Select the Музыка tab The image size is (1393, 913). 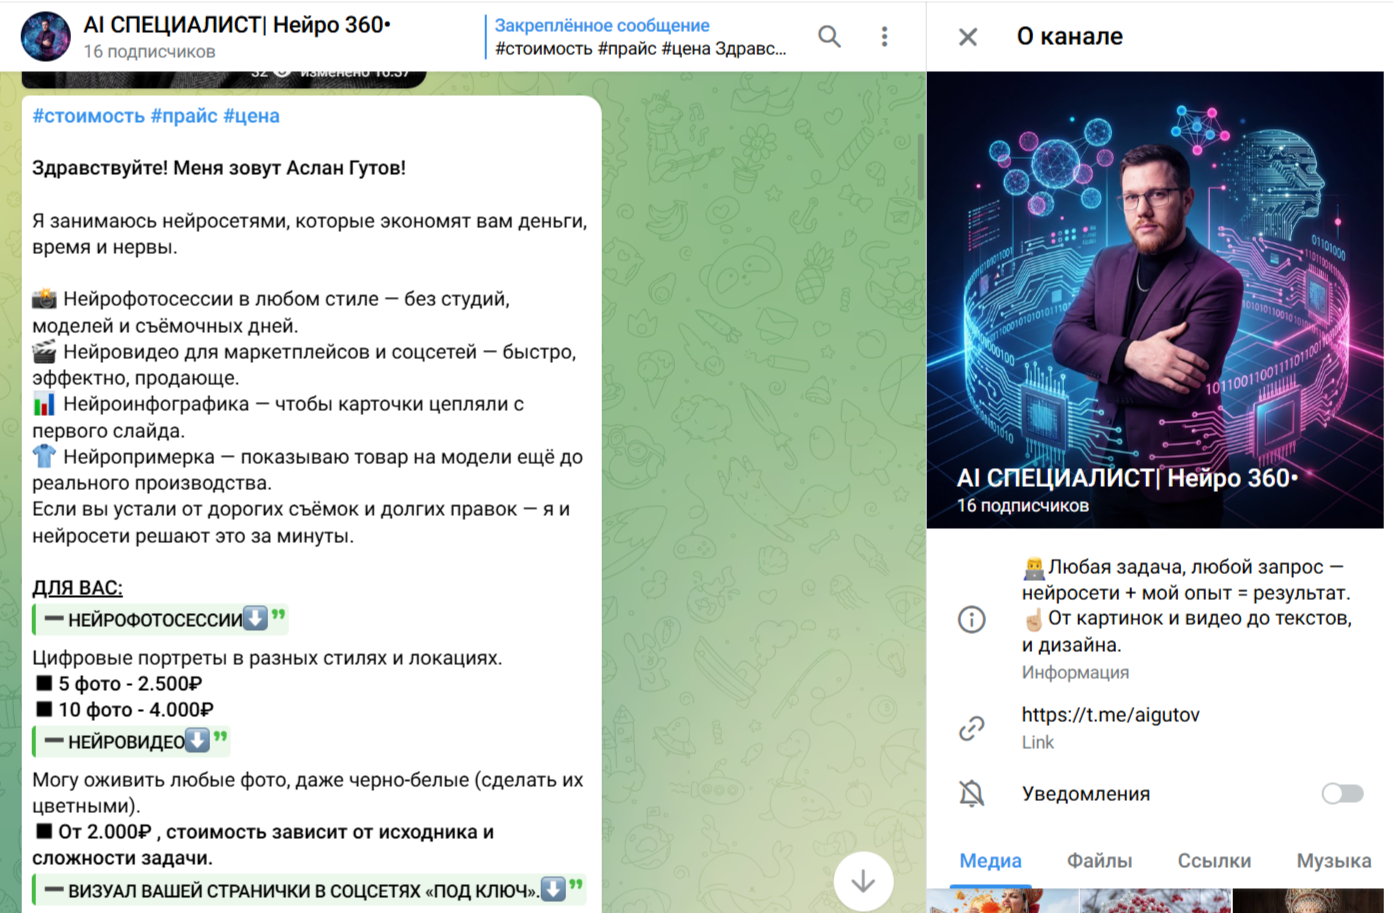[1334, 861]
